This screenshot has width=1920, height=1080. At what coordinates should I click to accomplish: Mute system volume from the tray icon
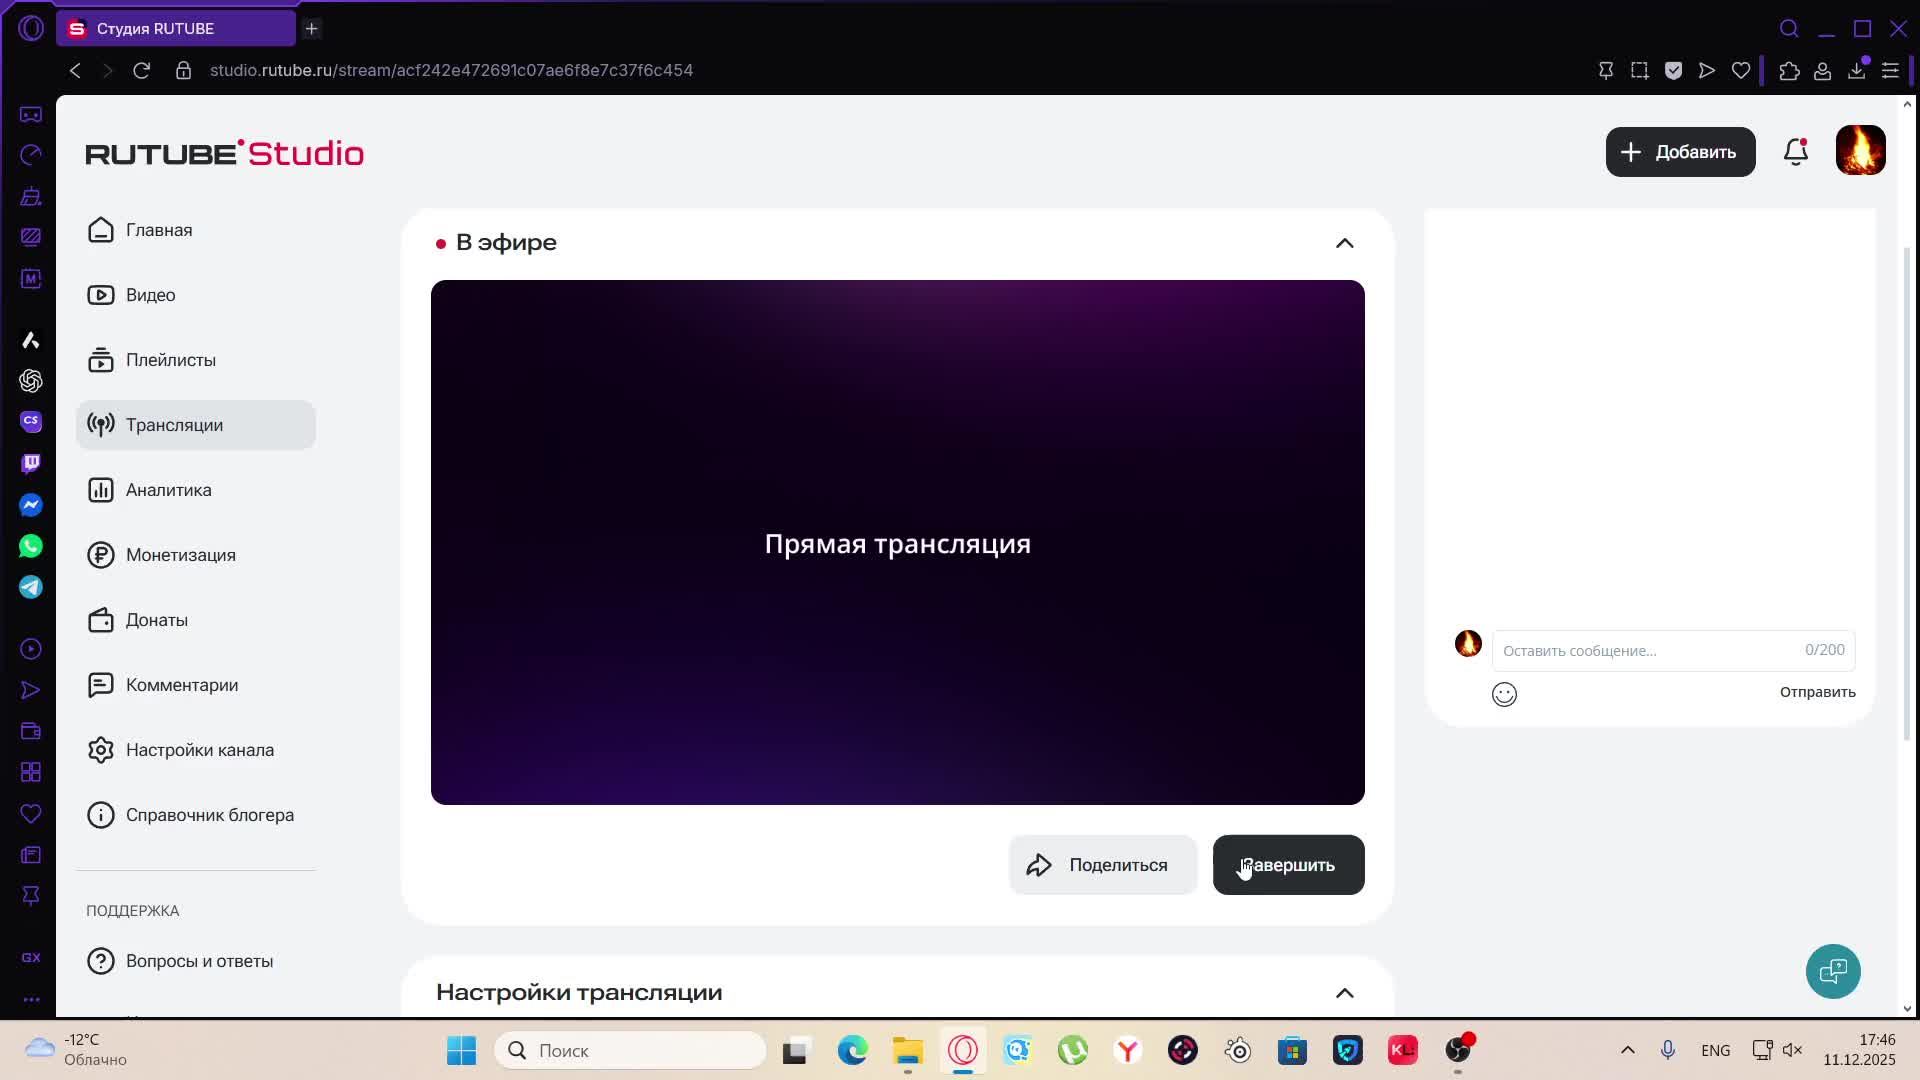pos(1792,1050)
